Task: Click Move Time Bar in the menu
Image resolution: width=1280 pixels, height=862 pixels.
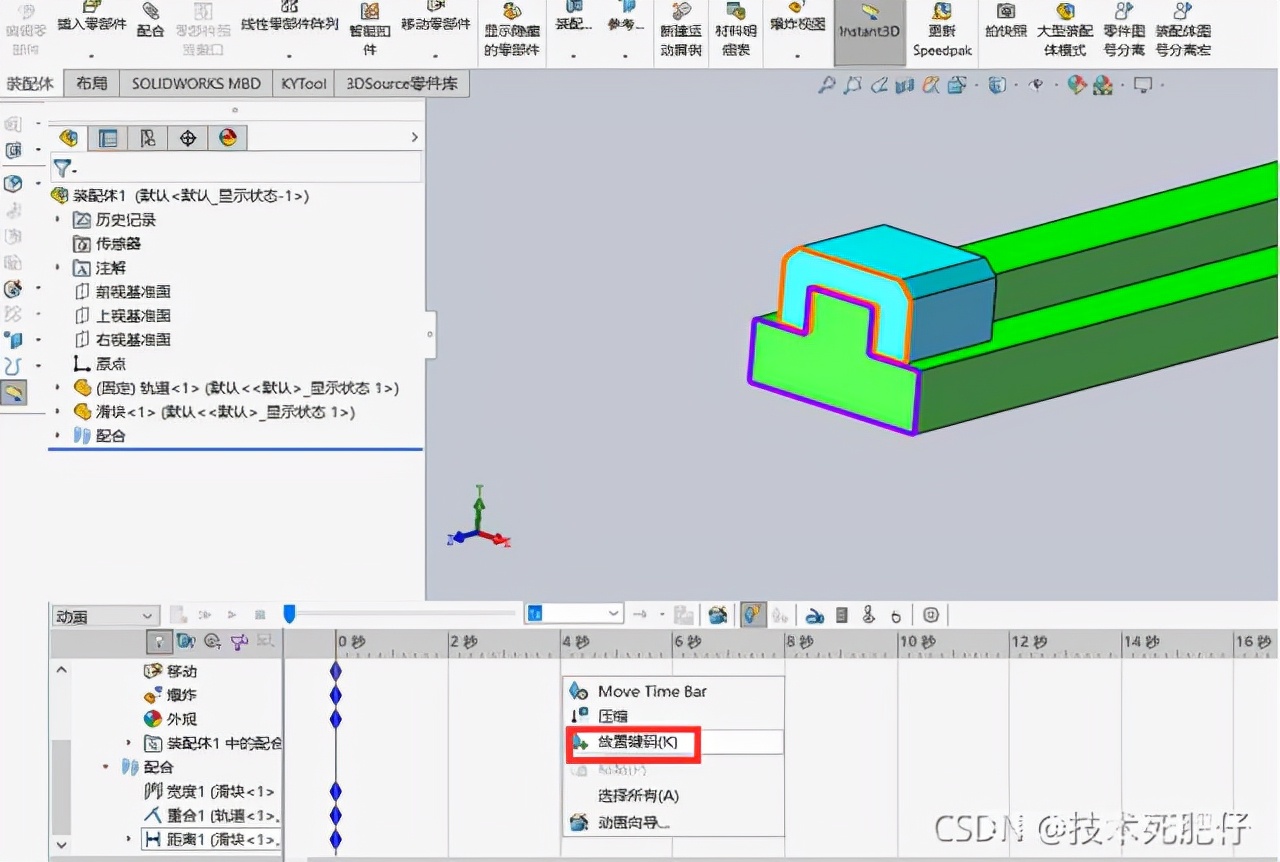Action: [x=653, y=691]
